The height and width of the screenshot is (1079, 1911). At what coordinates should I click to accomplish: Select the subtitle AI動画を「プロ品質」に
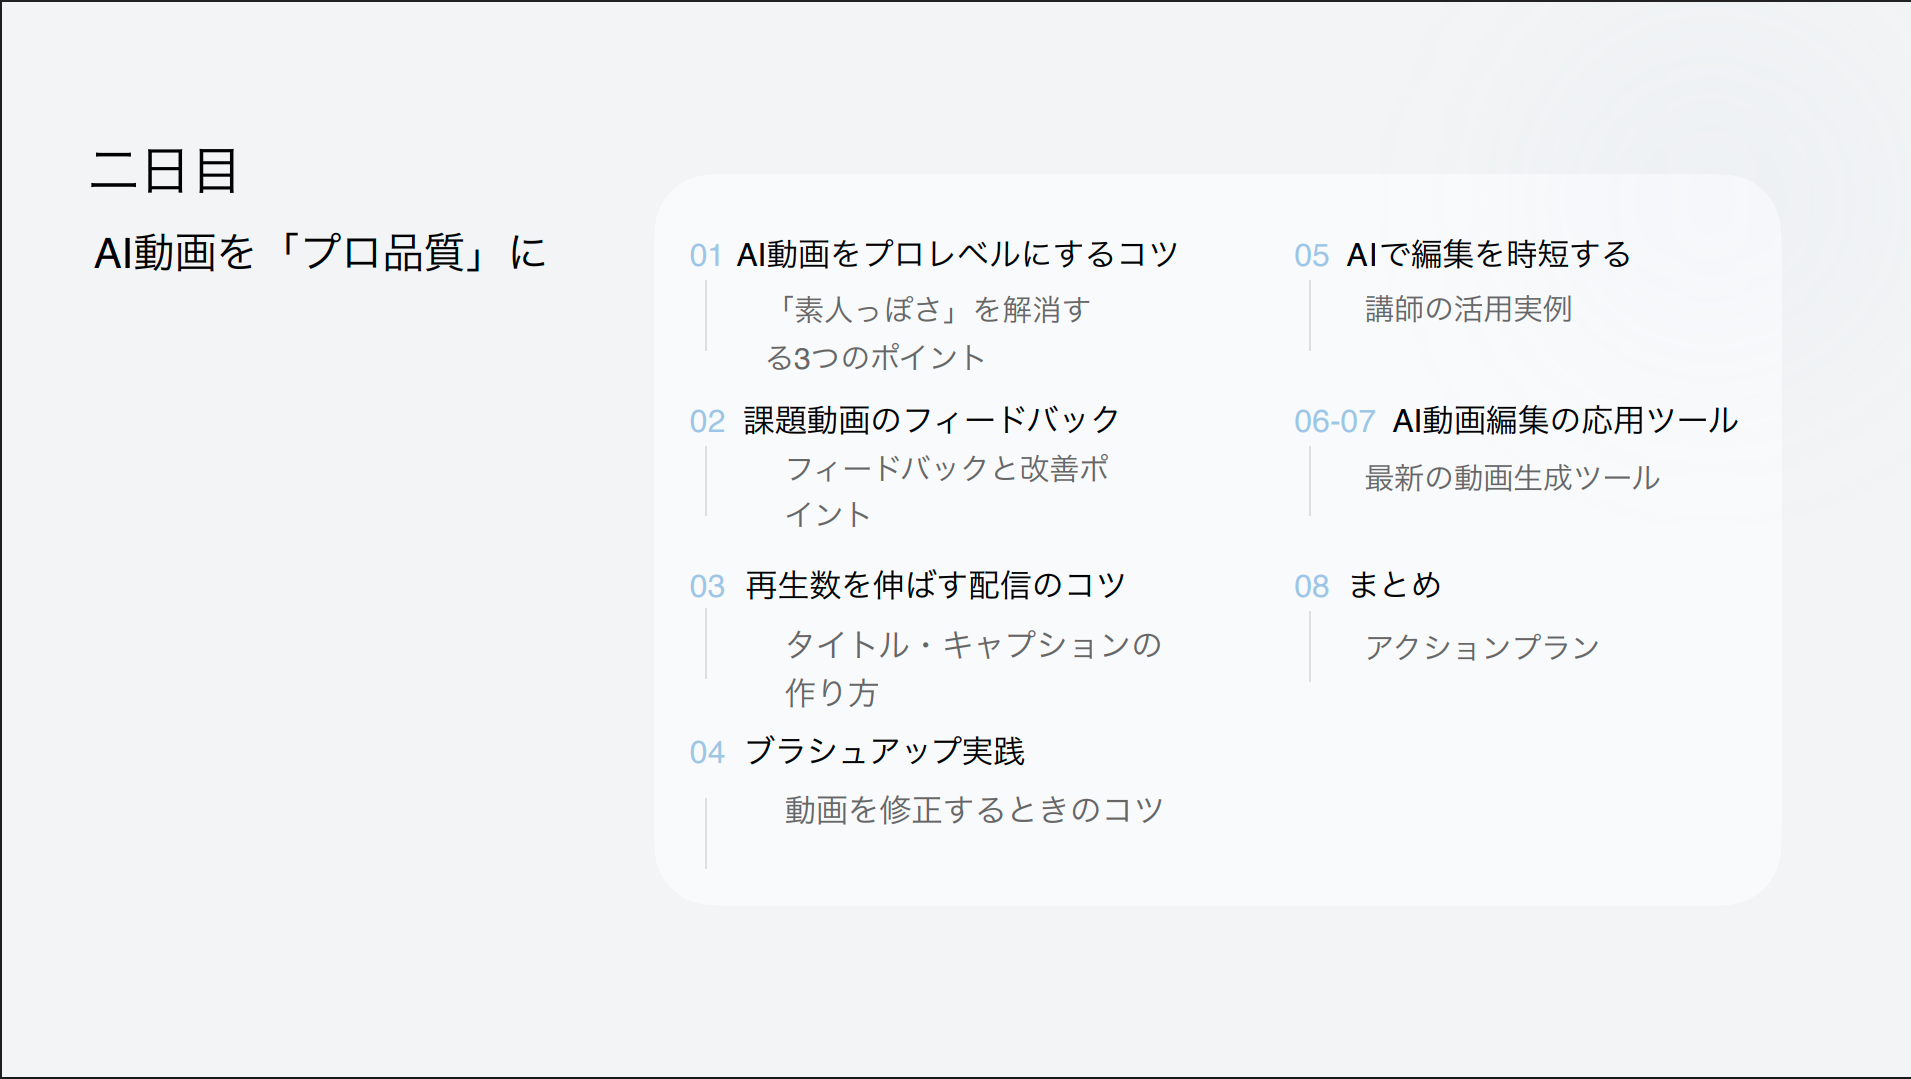320,253
